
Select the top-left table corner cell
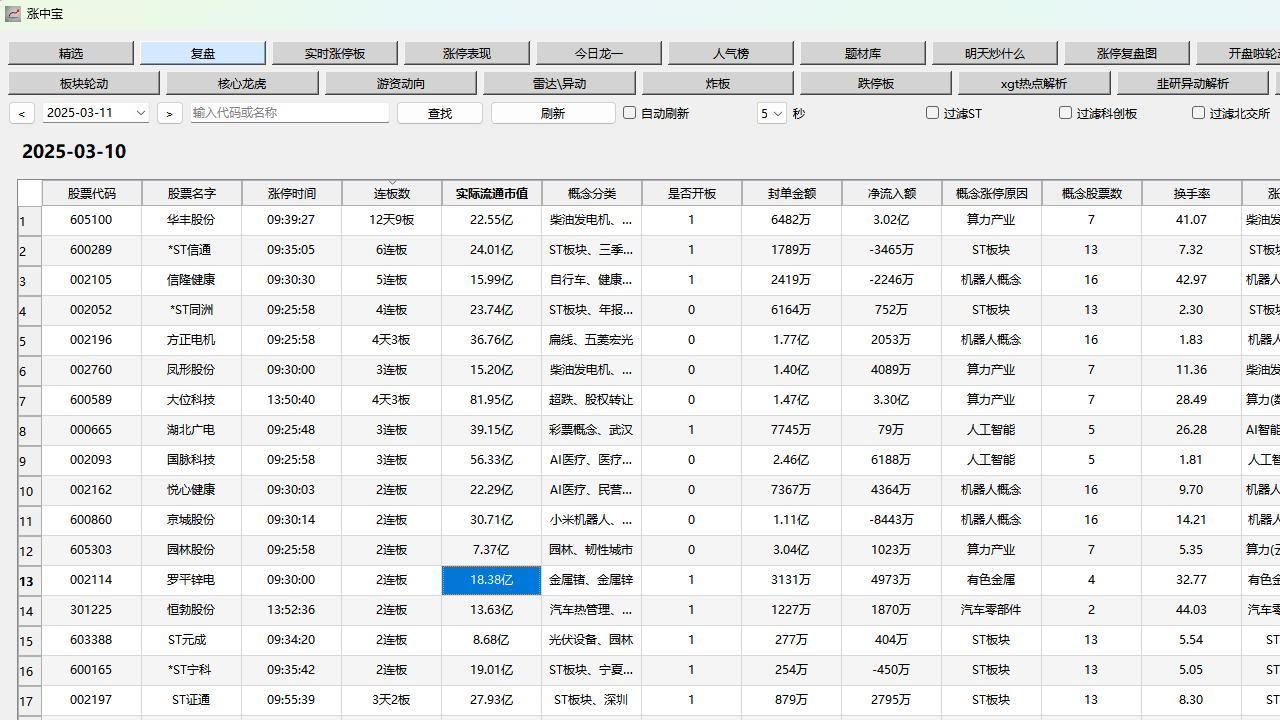coord(30,193)
